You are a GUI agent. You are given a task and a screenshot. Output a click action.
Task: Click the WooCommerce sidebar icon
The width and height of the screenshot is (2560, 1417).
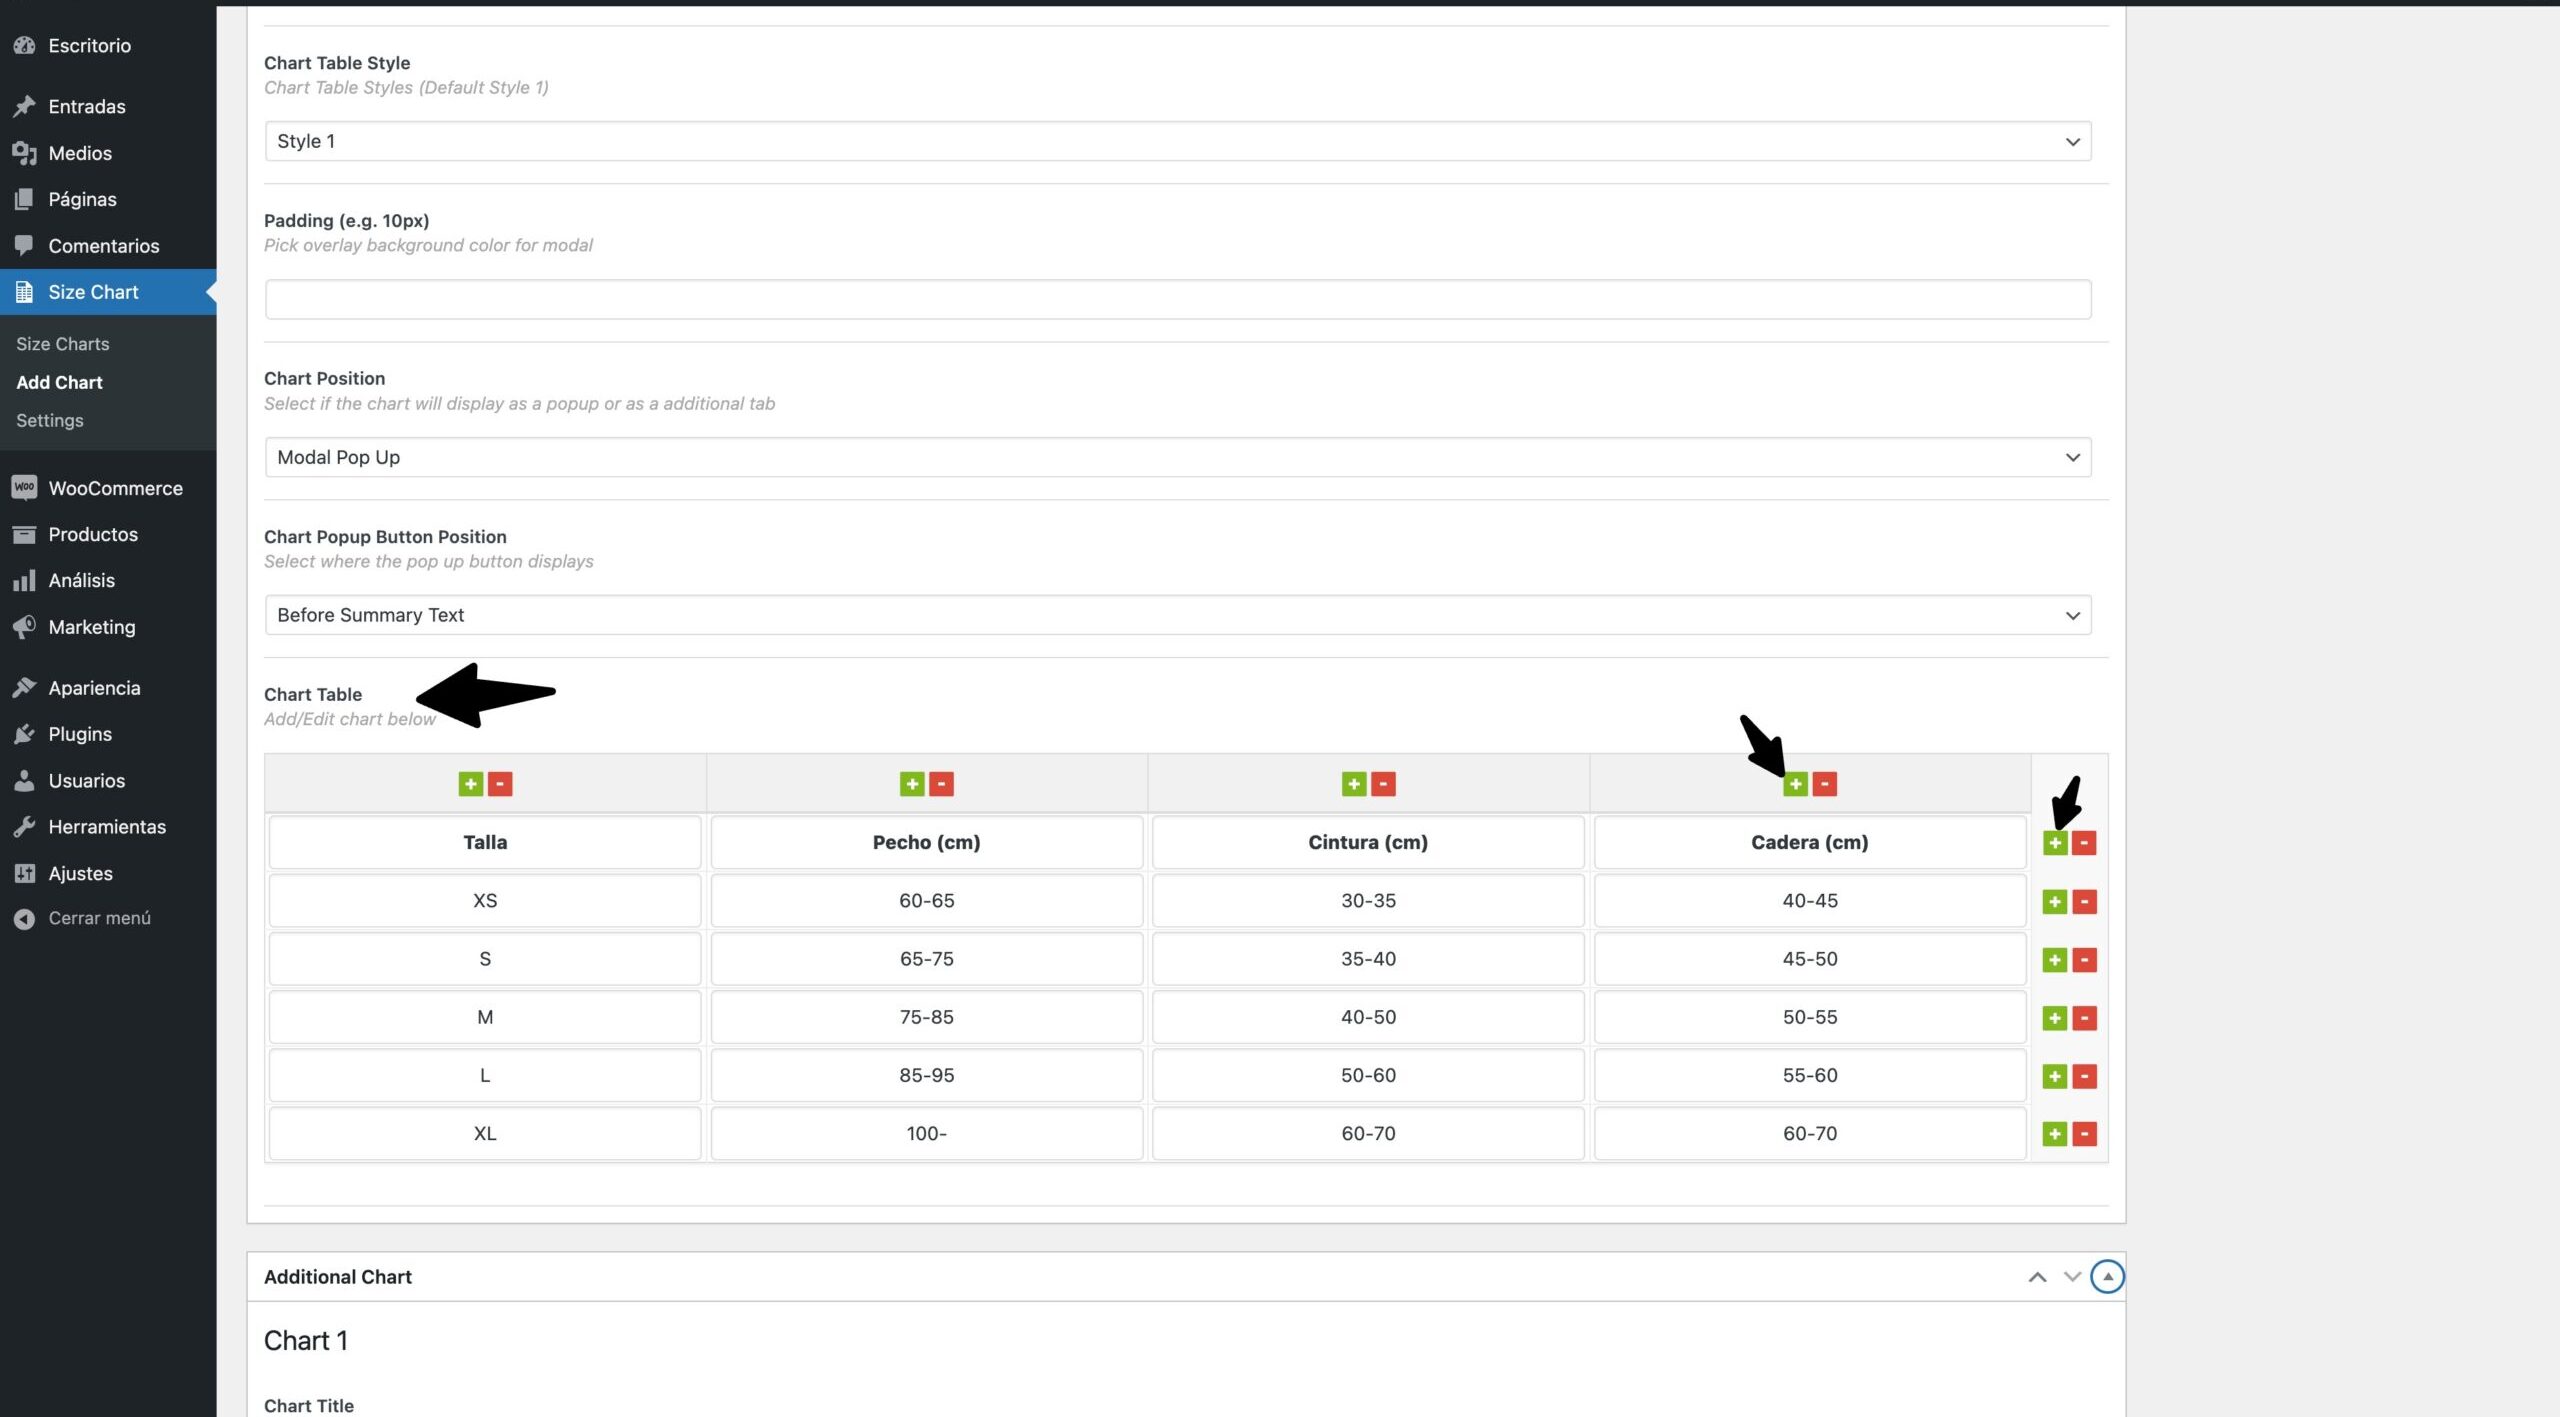coord(24,488)
